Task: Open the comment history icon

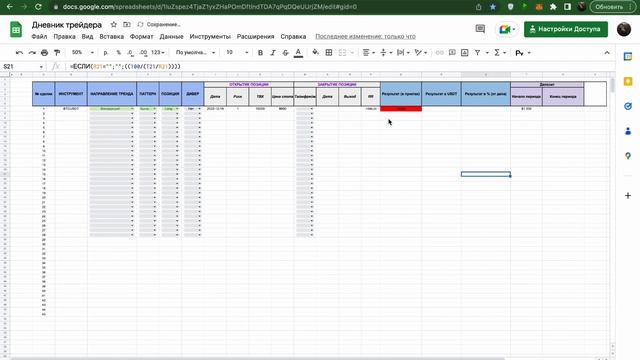Action: click(x=480, y=29)
